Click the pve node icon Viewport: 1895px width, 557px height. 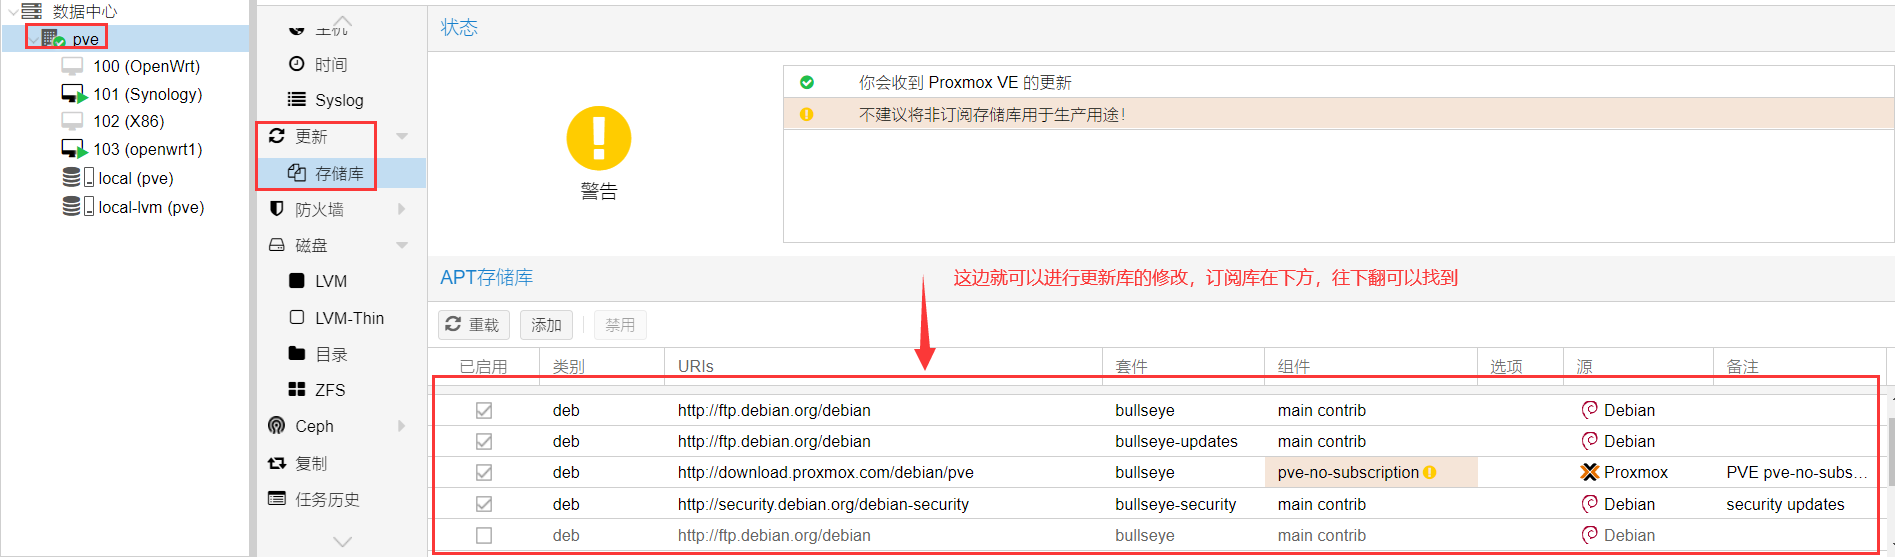[x=53, y=39]
